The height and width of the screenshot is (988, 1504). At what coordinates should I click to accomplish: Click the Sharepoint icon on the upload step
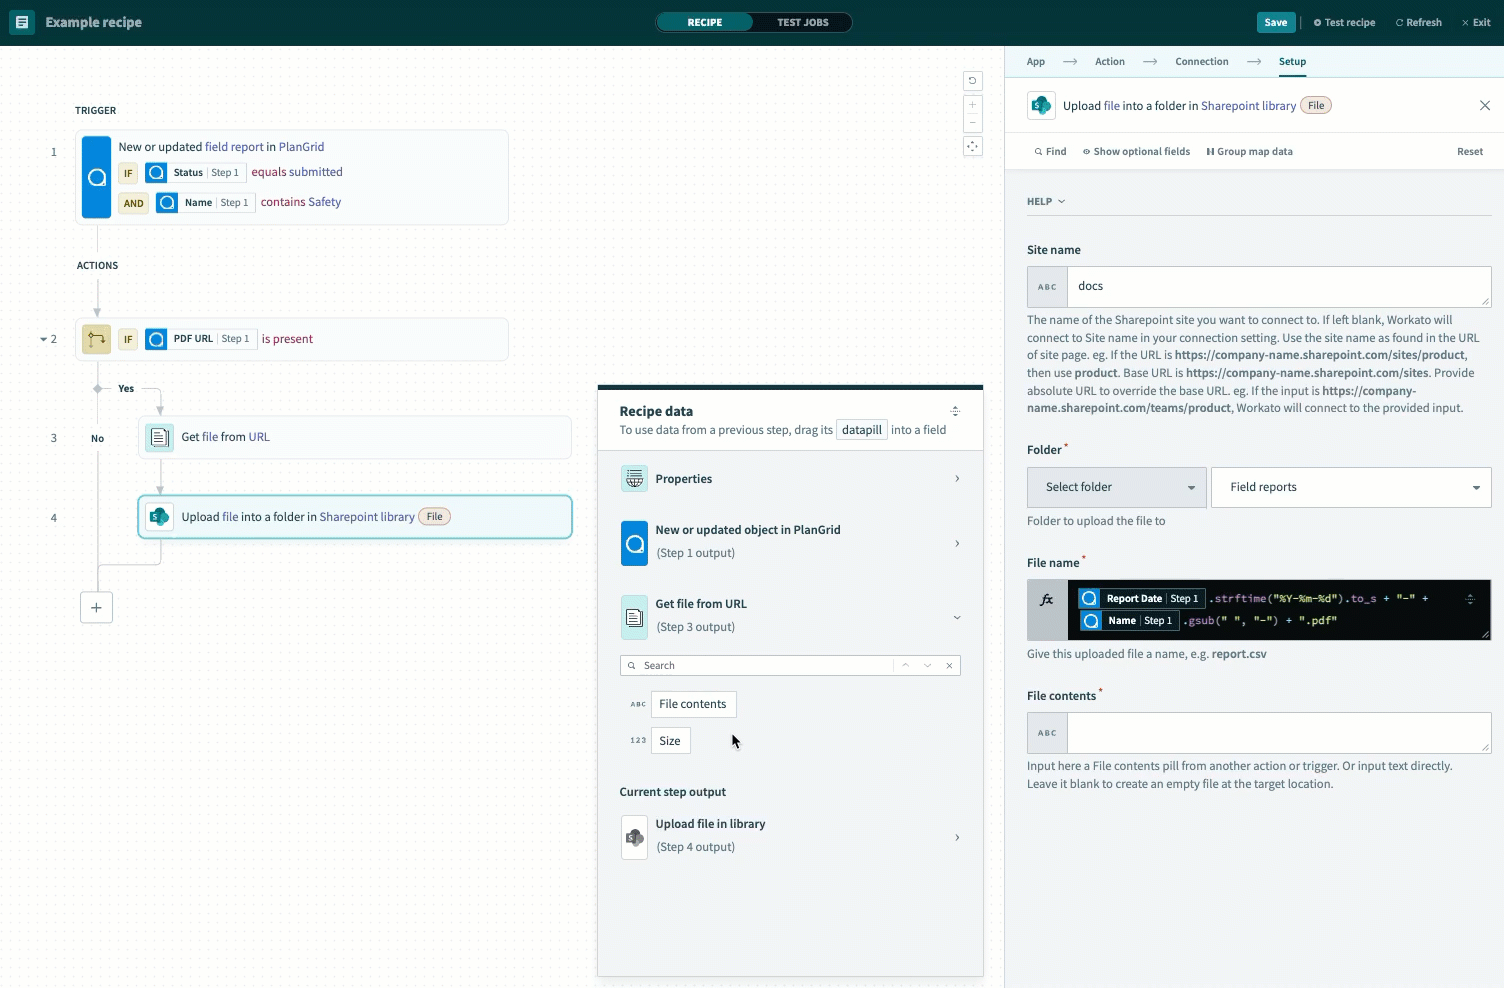click(159, 516)
